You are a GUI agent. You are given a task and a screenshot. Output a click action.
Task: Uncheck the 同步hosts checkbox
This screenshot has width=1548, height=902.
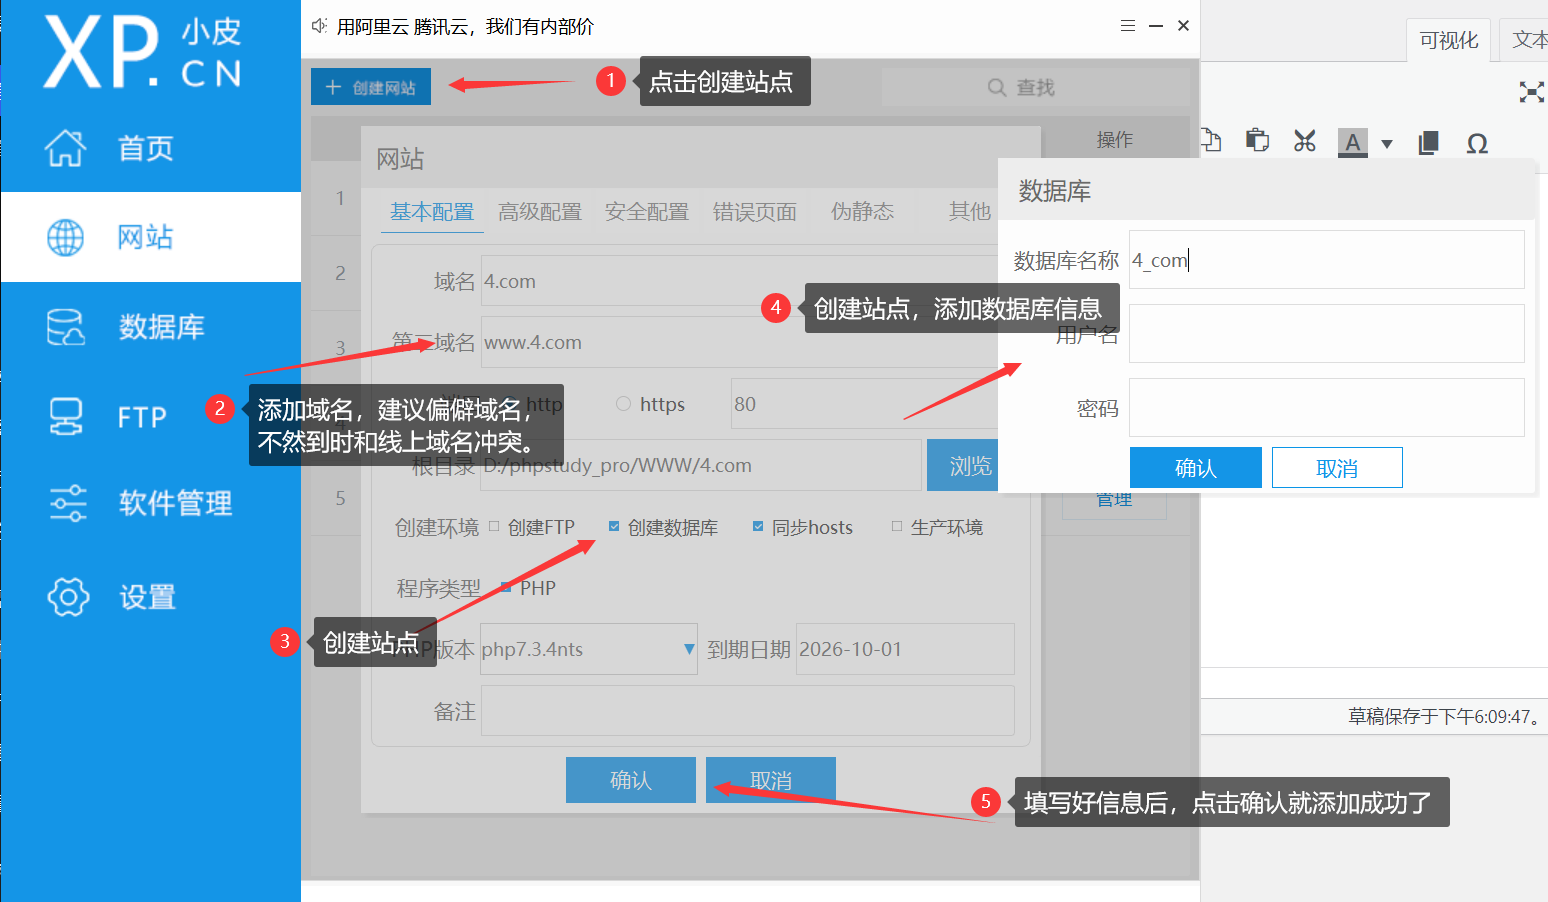pyautogui.click(x=758, y=526)
